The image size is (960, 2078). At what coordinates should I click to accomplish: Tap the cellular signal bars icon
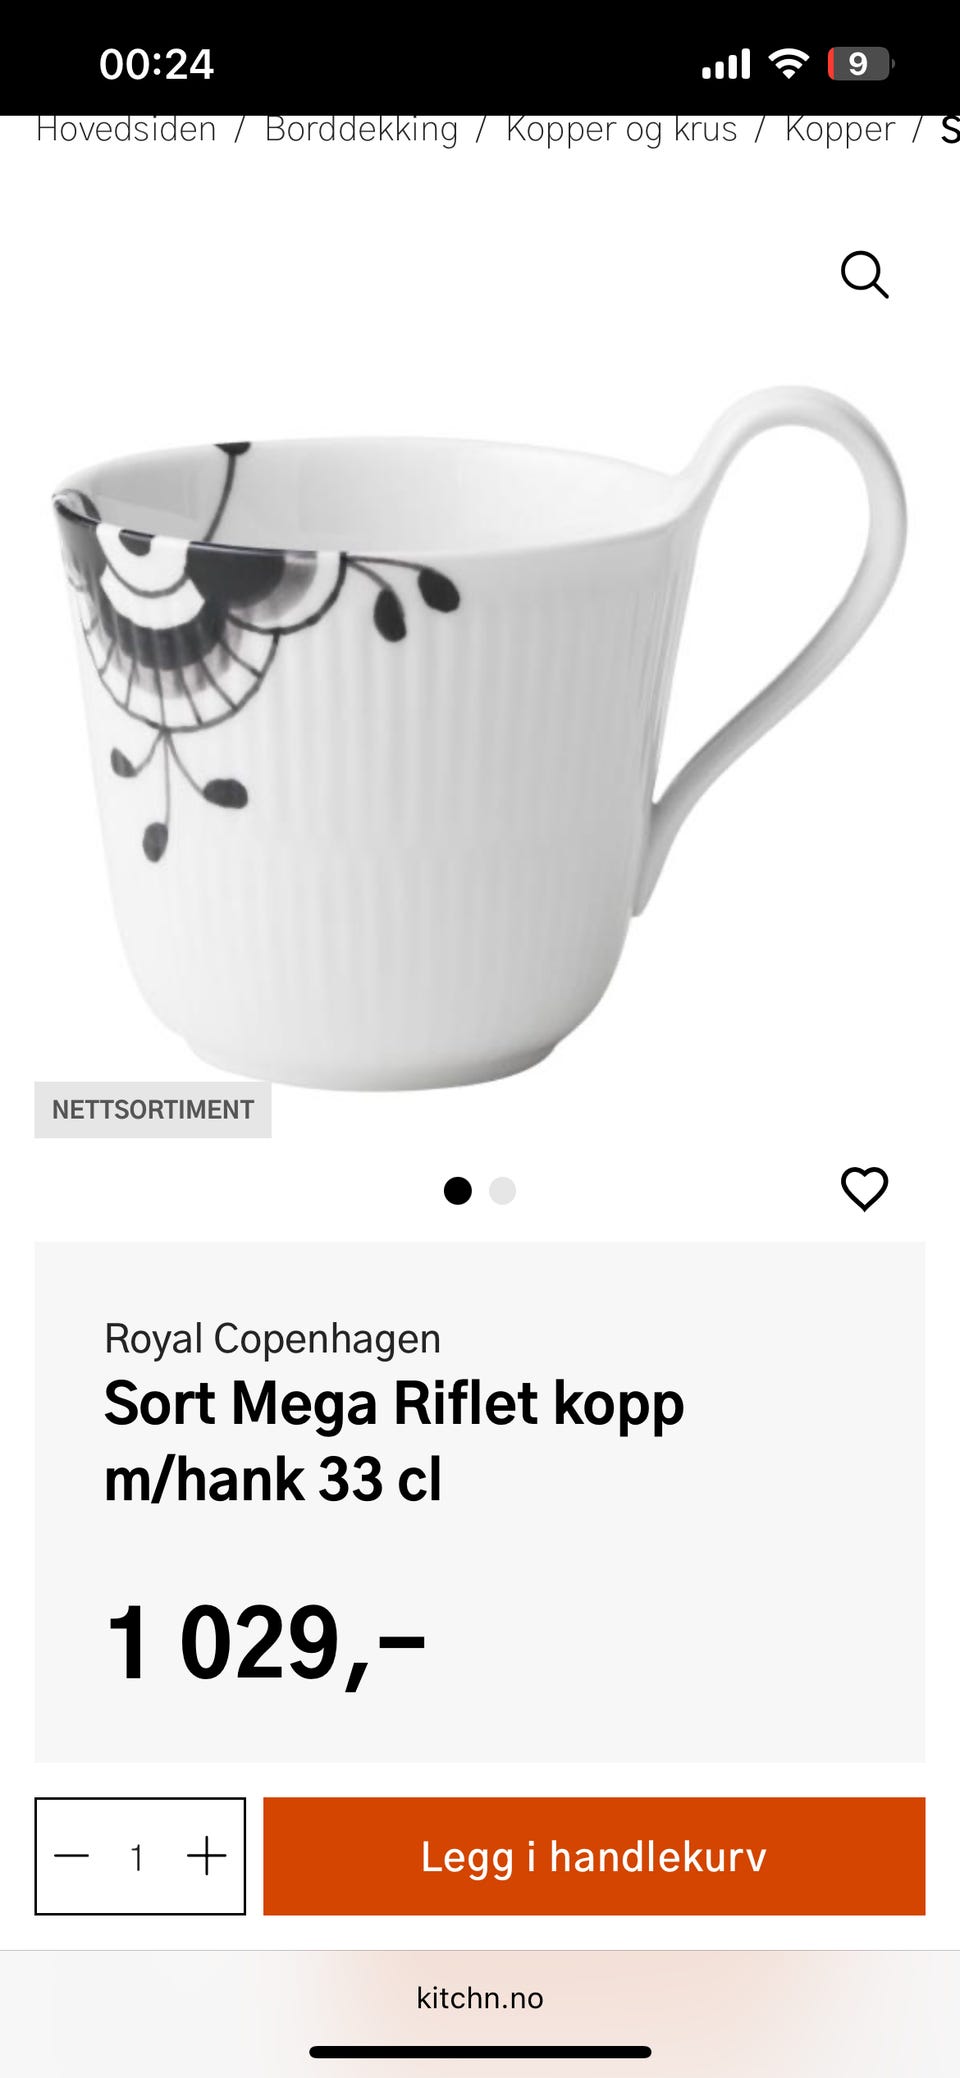[x=725, y=64]
